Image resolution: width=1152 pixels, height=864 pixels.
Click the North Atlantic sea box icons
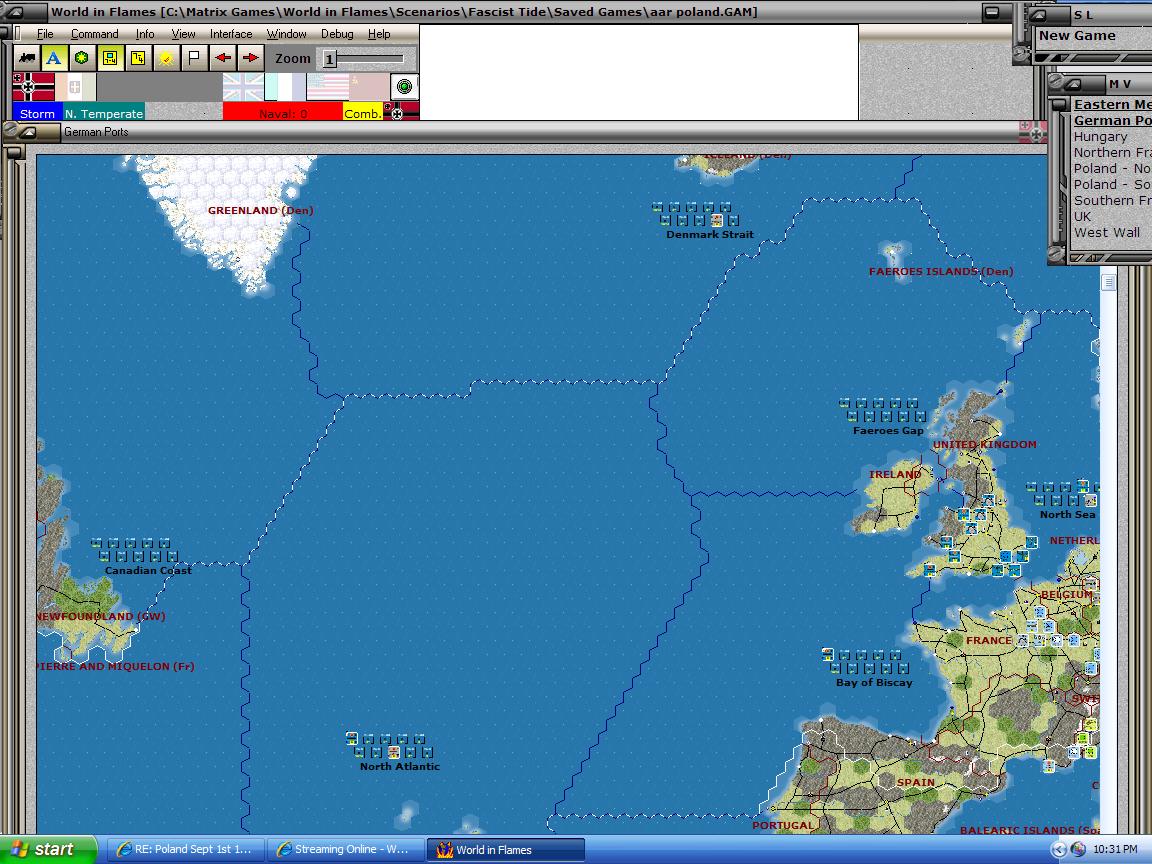pyautogui.click(x=389, y=746)
